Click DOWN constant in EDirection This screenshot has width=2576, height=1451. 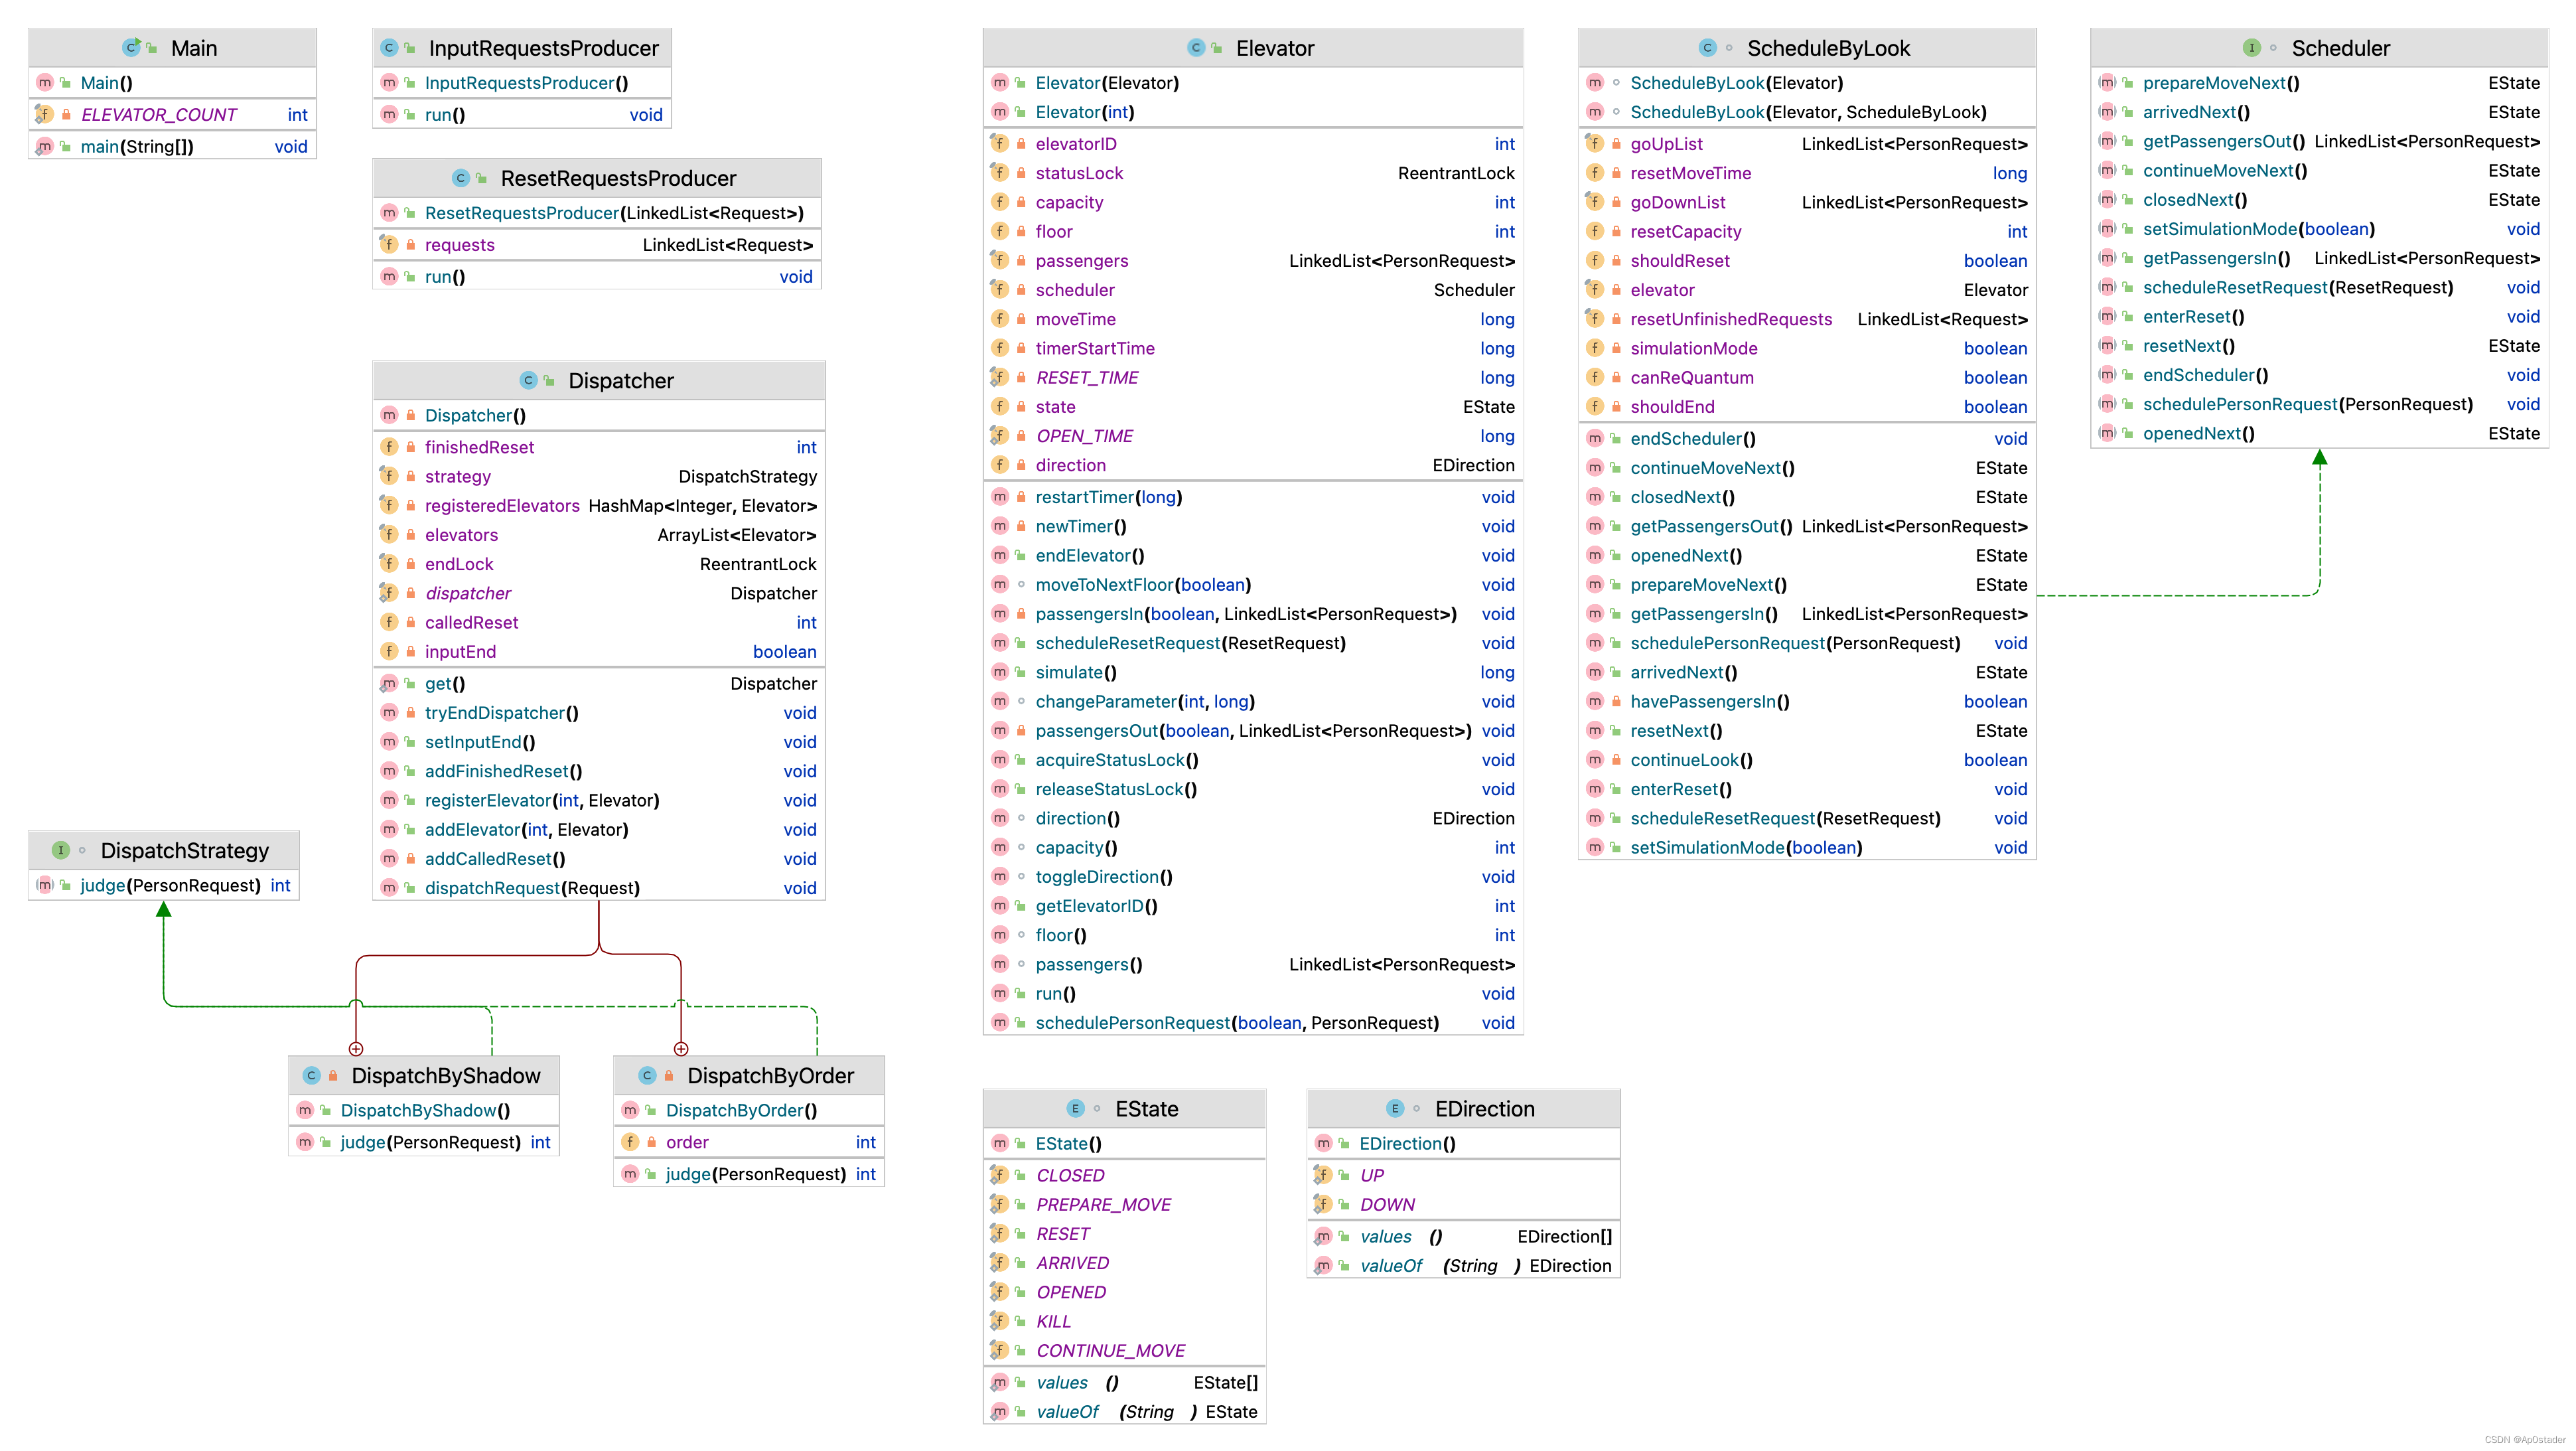point(1463,1204)
